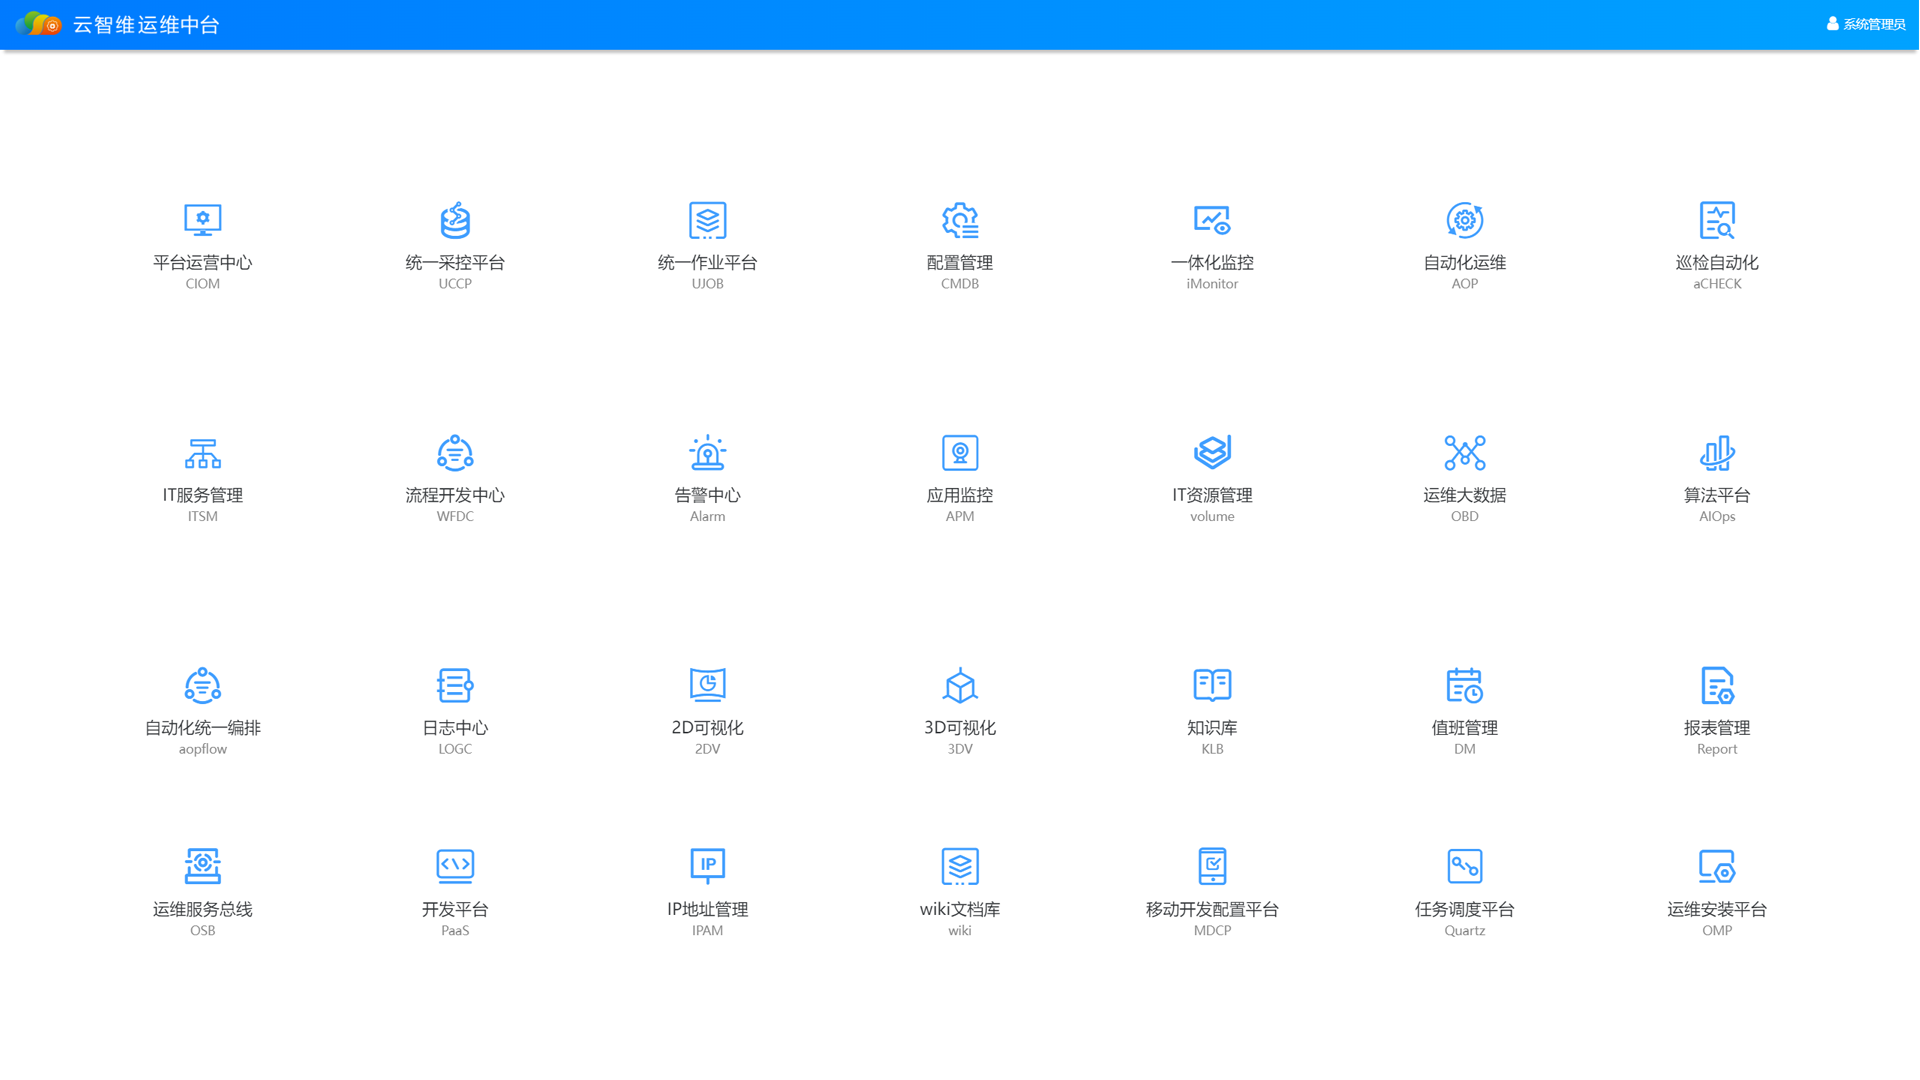The height and width of the screenshot is (1080, 1920).
Task: Select the 统一采控平台 label text
Action: click(x=455, y=262)
